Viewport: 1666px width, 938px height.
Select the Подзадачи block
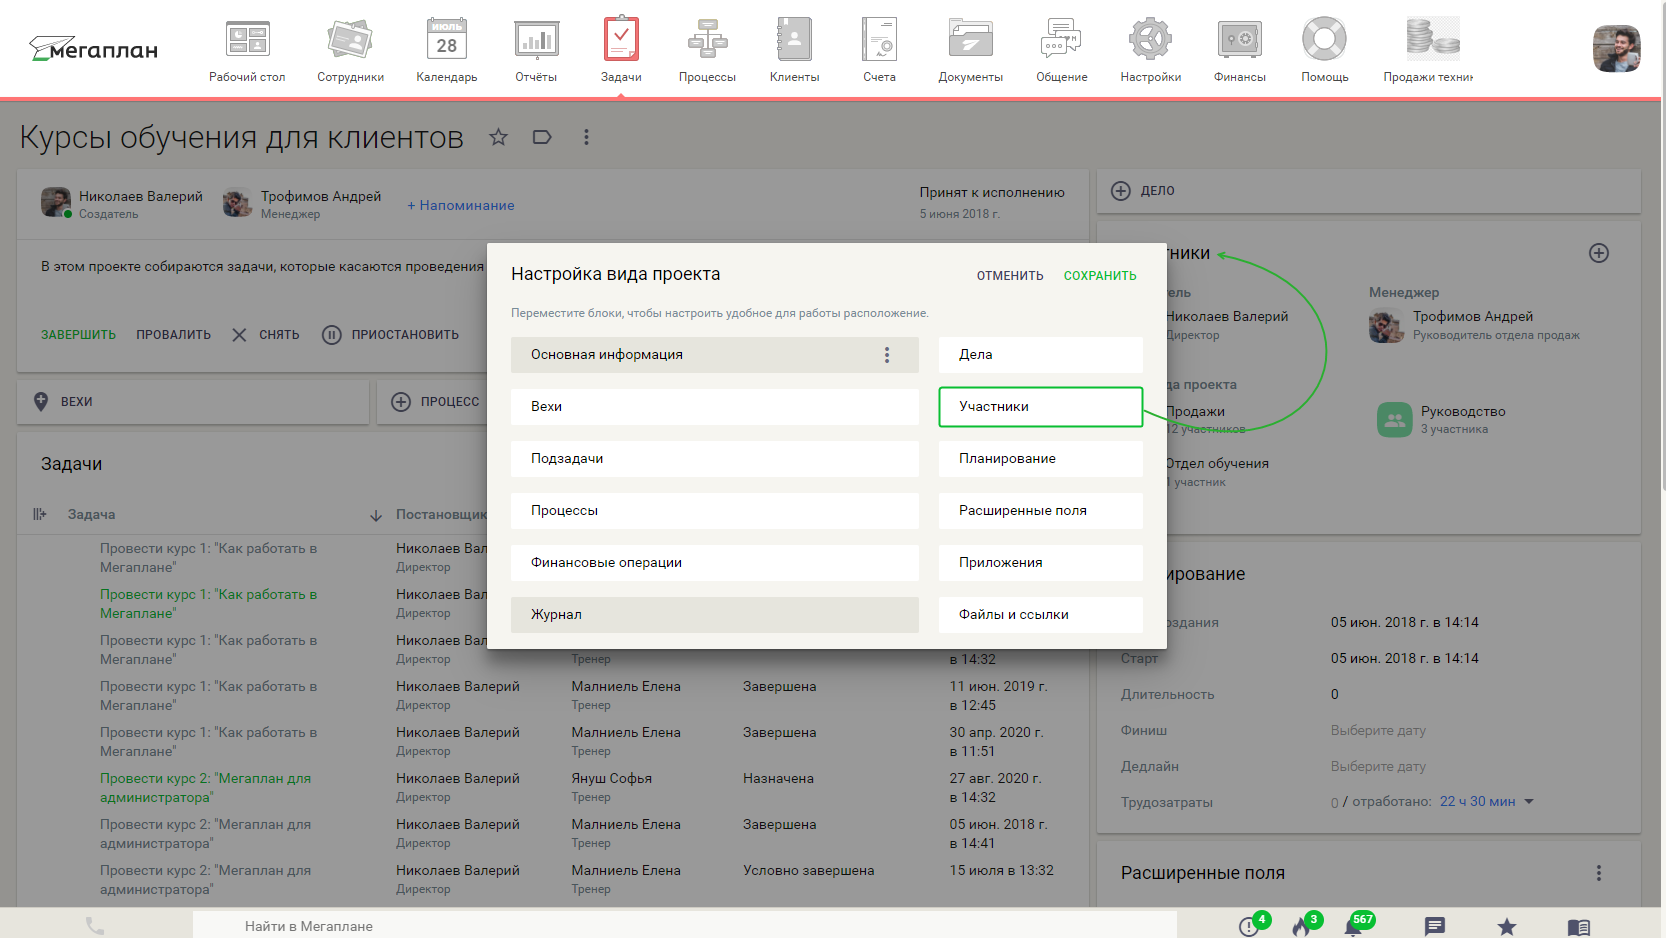(715, 459)
